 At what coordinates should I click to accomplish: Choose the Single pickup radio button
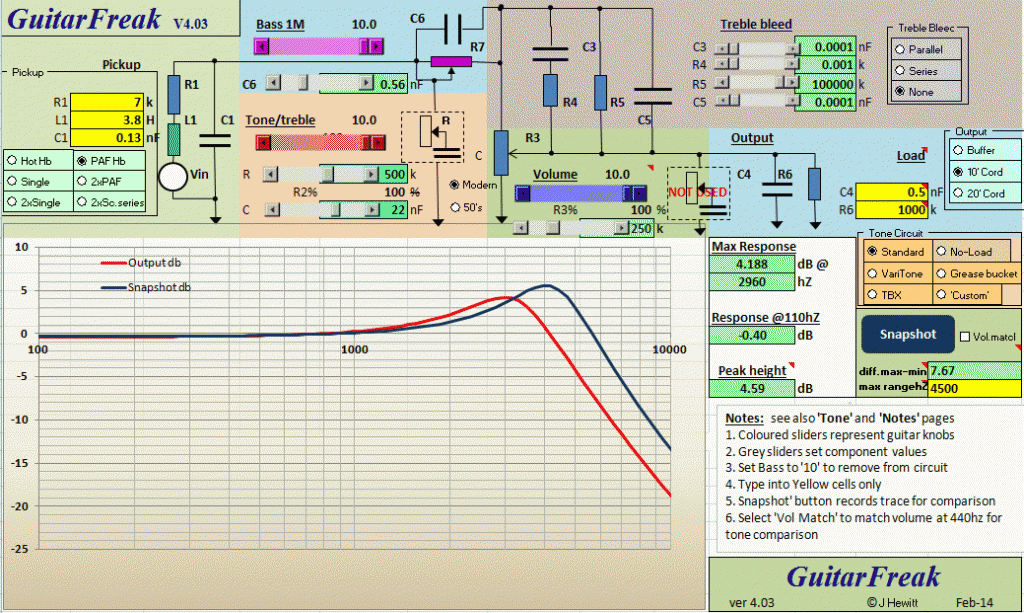coord(12,181)
